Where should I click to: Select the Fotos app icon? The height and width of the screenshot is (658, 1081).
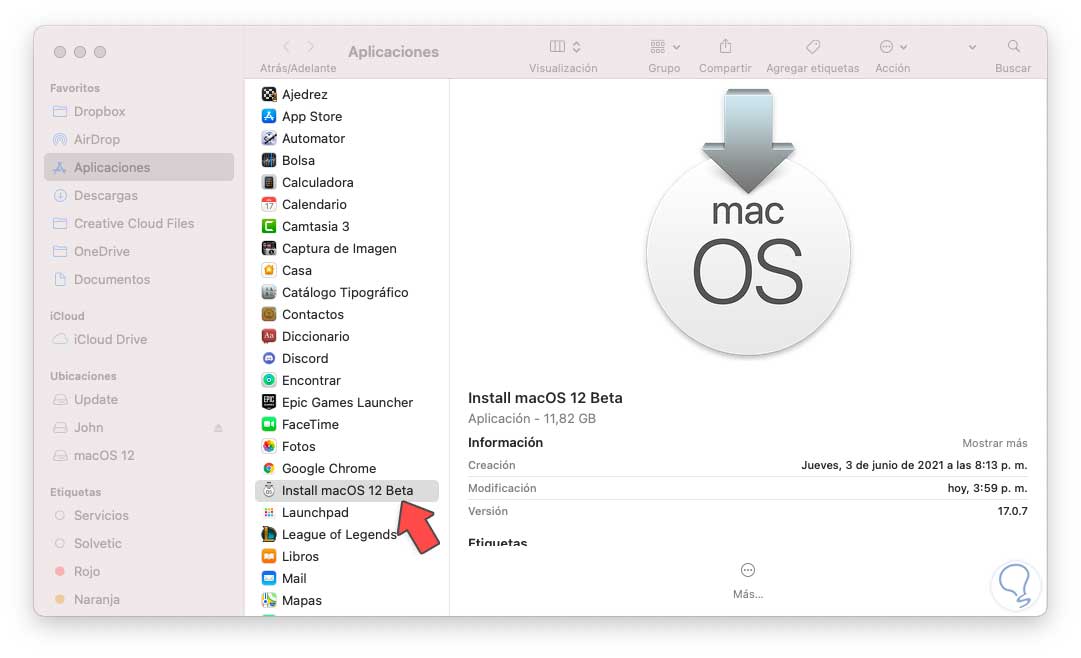(269, 446)
